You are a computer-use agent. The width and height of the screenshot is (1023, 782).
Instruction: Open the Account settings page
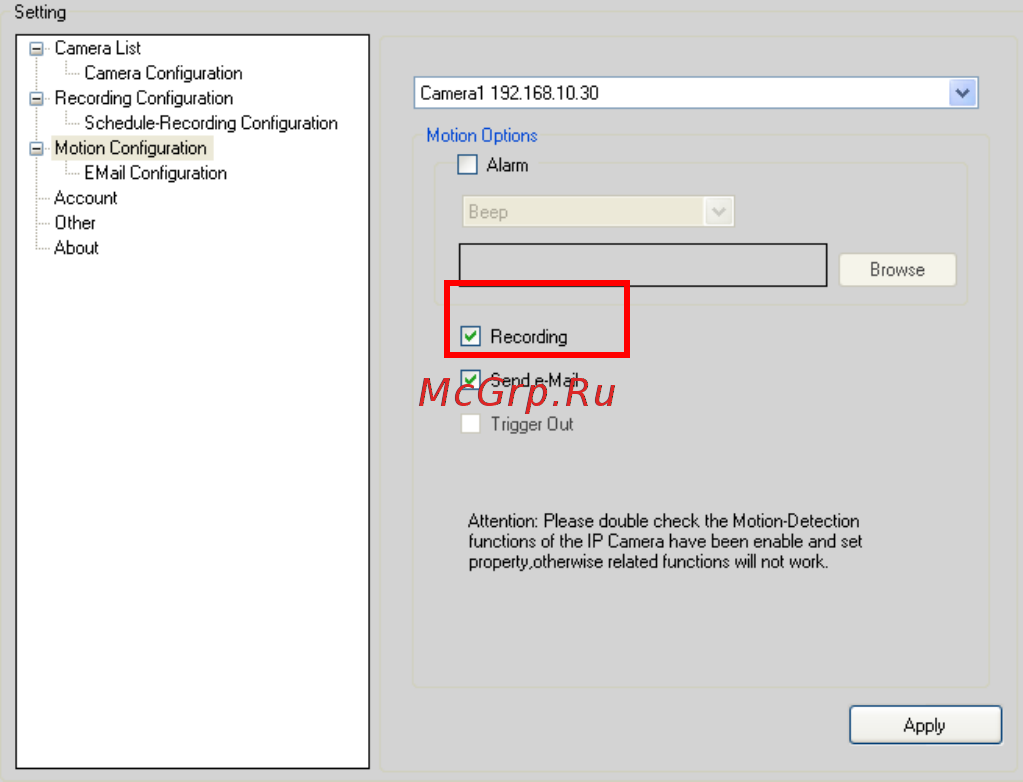click(x=85, y=198)
